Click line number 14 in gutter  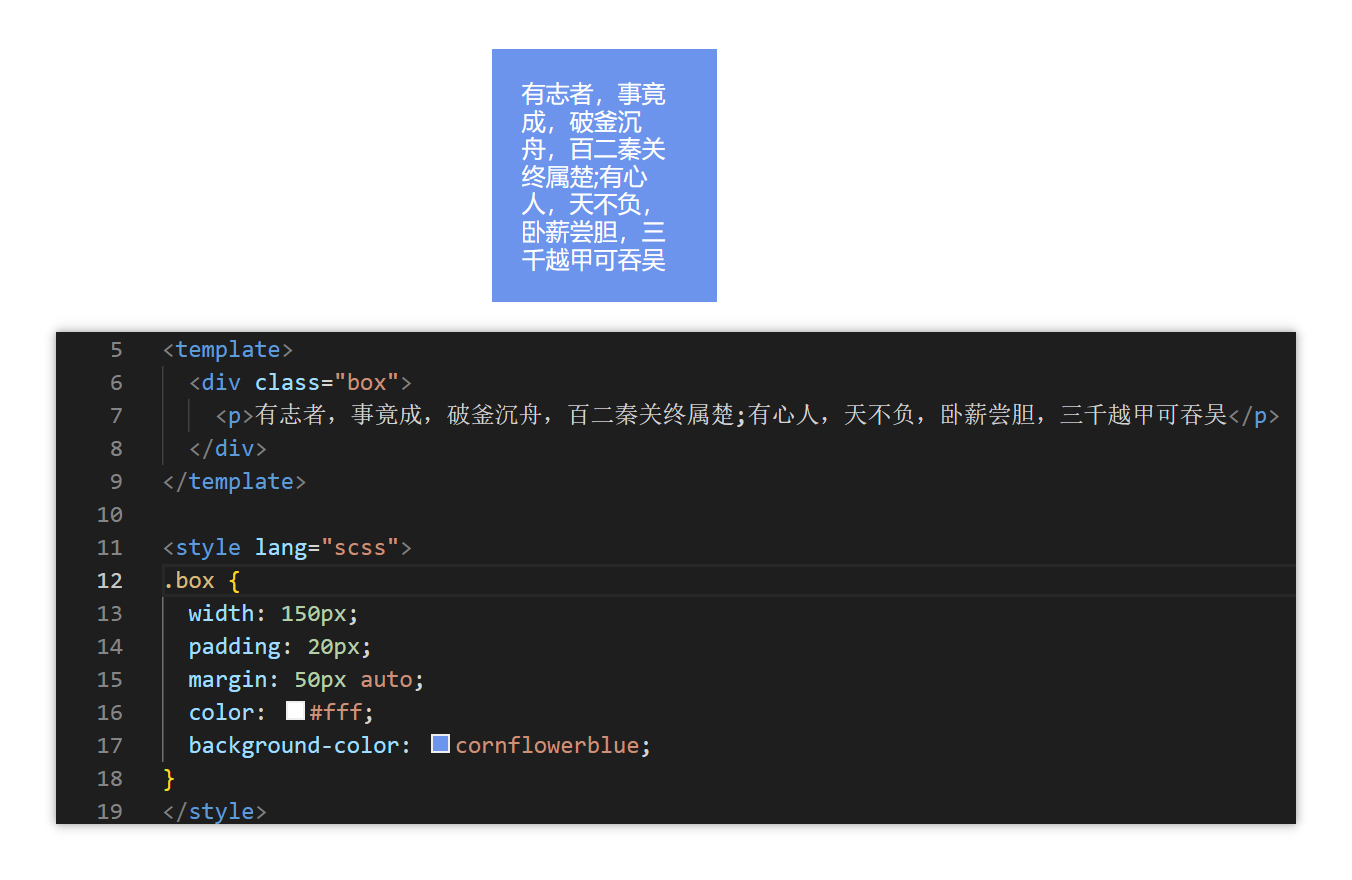point(110,647)
